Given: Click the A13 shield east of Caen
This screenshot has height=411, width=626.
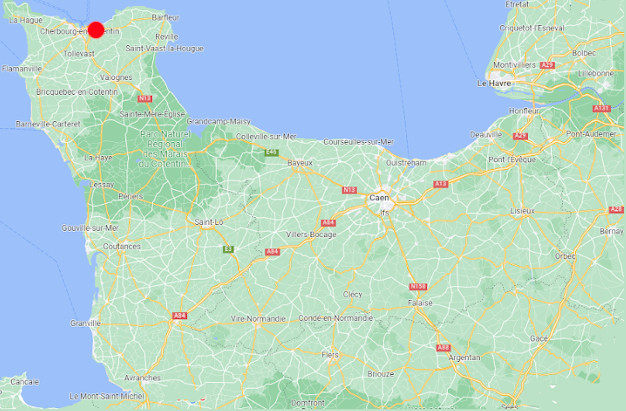Looking at the screenshot, I should click(441, 184).
